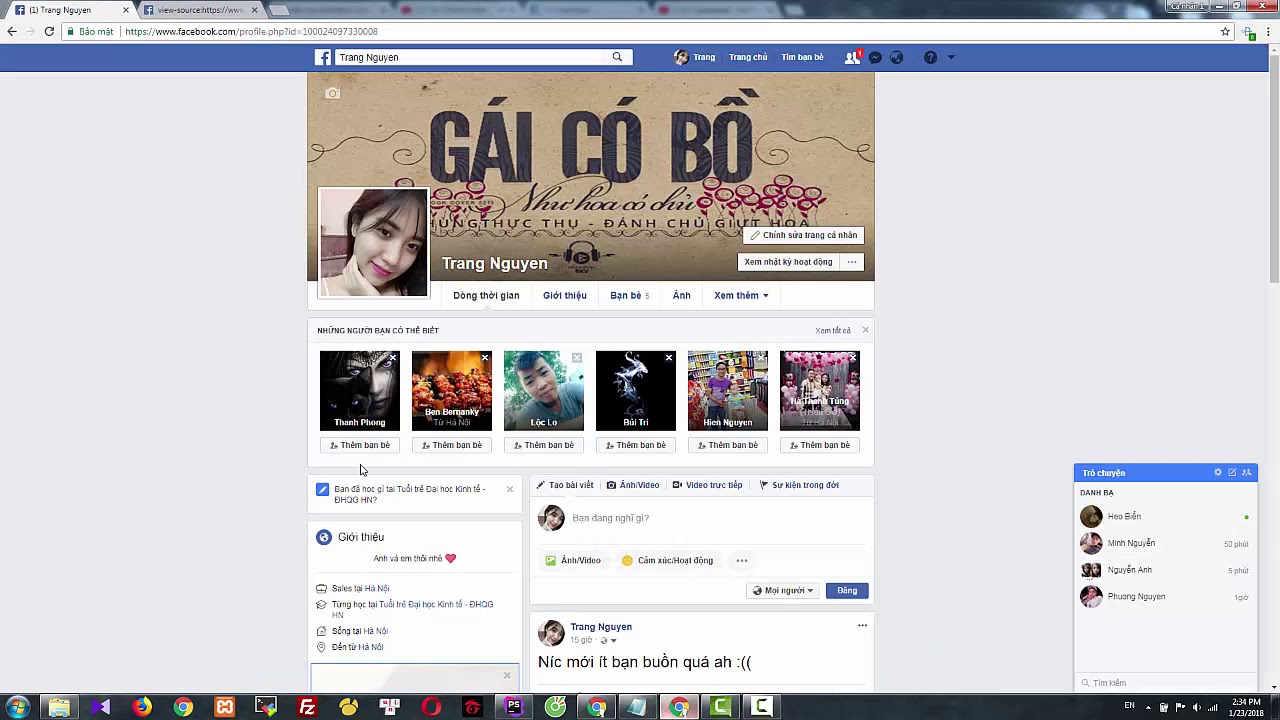Image resolution: width=1280 pixels, height=720 pixels.
Task: Switch to view-source browser tab
Action: pos(200,10)
